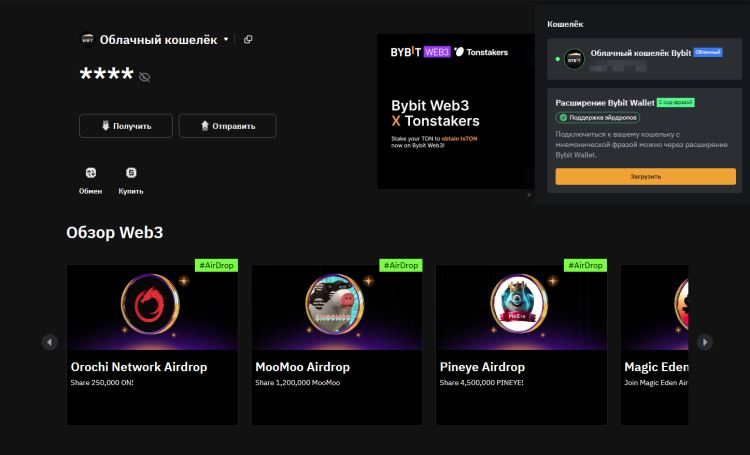750x455 pixels.
Task: Click the Кошелёк panel heading
Action: [565, 24]
